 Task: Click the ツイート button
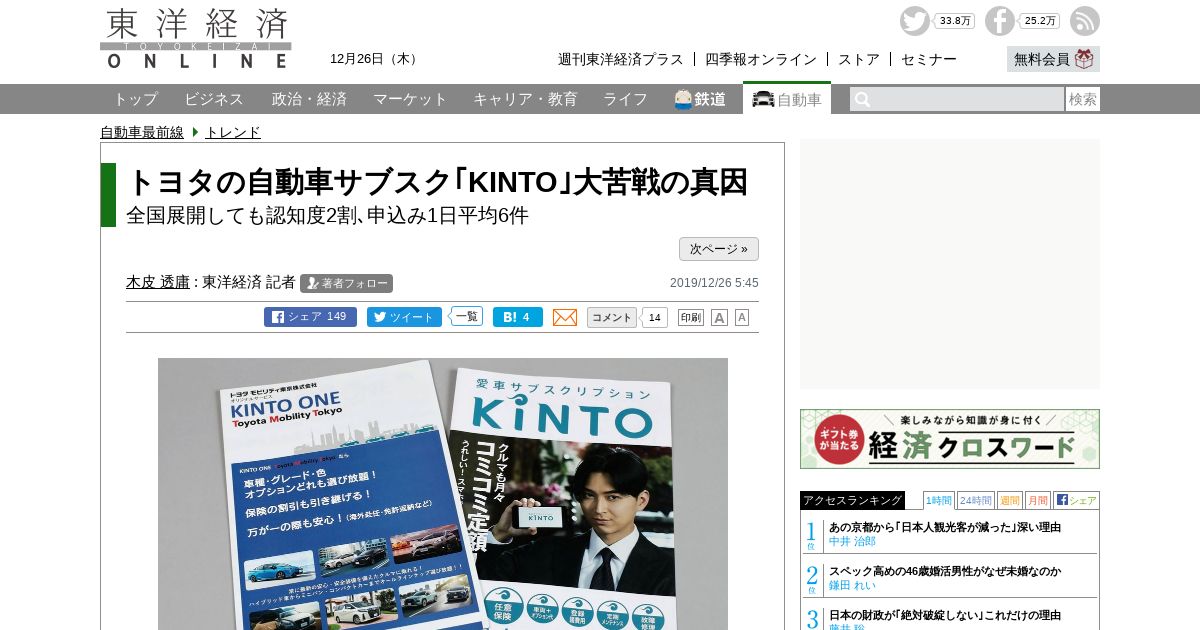404,317
